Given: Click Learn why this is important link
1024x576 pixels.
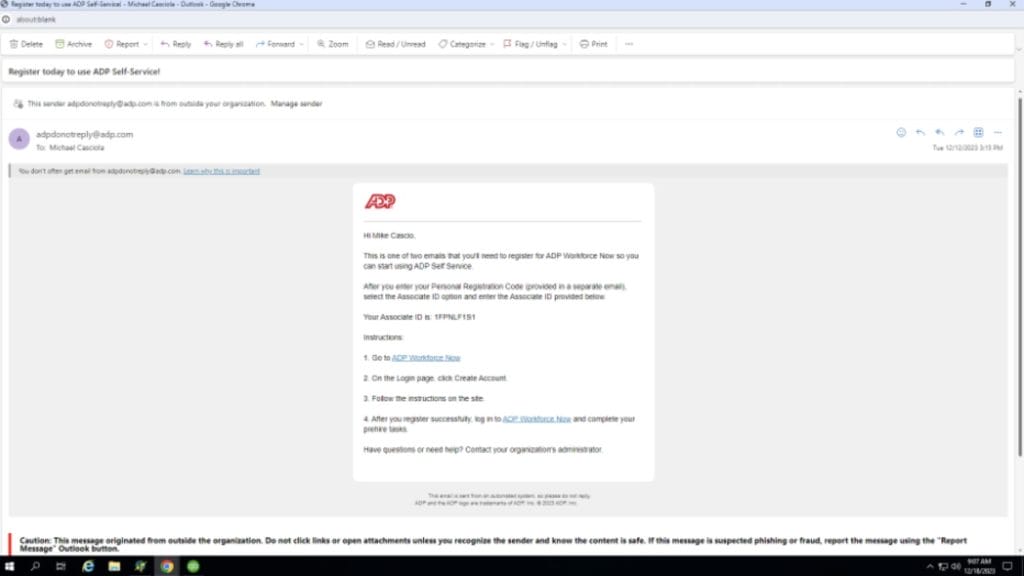Looking at the screenshot, I should (x=221, y=171).
